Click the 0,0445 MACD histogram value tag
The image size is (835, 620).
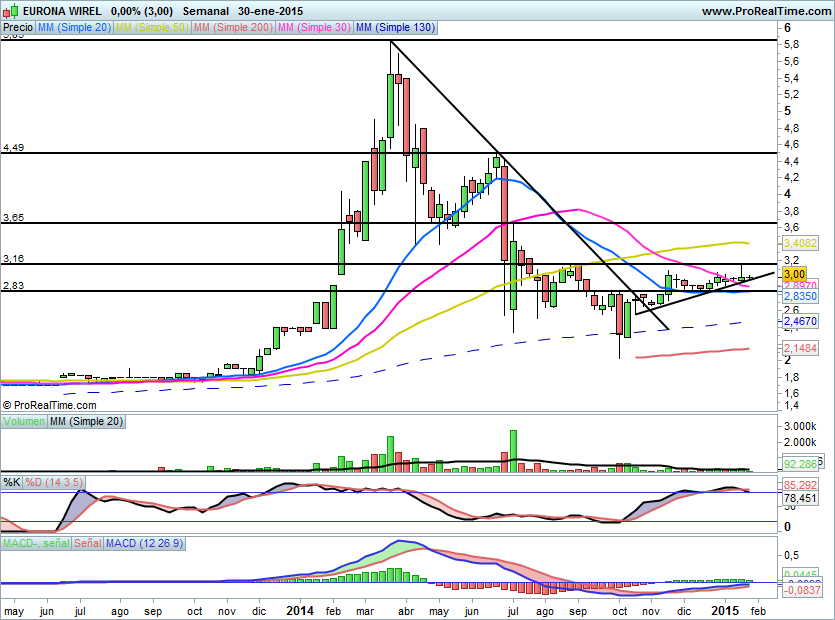[800, 574]
